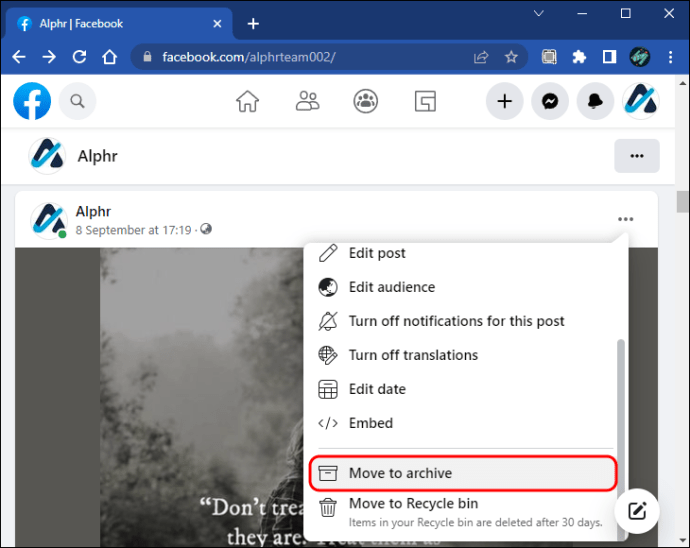
Task: Click the Facebook logo icon
Action: point(32,101)
